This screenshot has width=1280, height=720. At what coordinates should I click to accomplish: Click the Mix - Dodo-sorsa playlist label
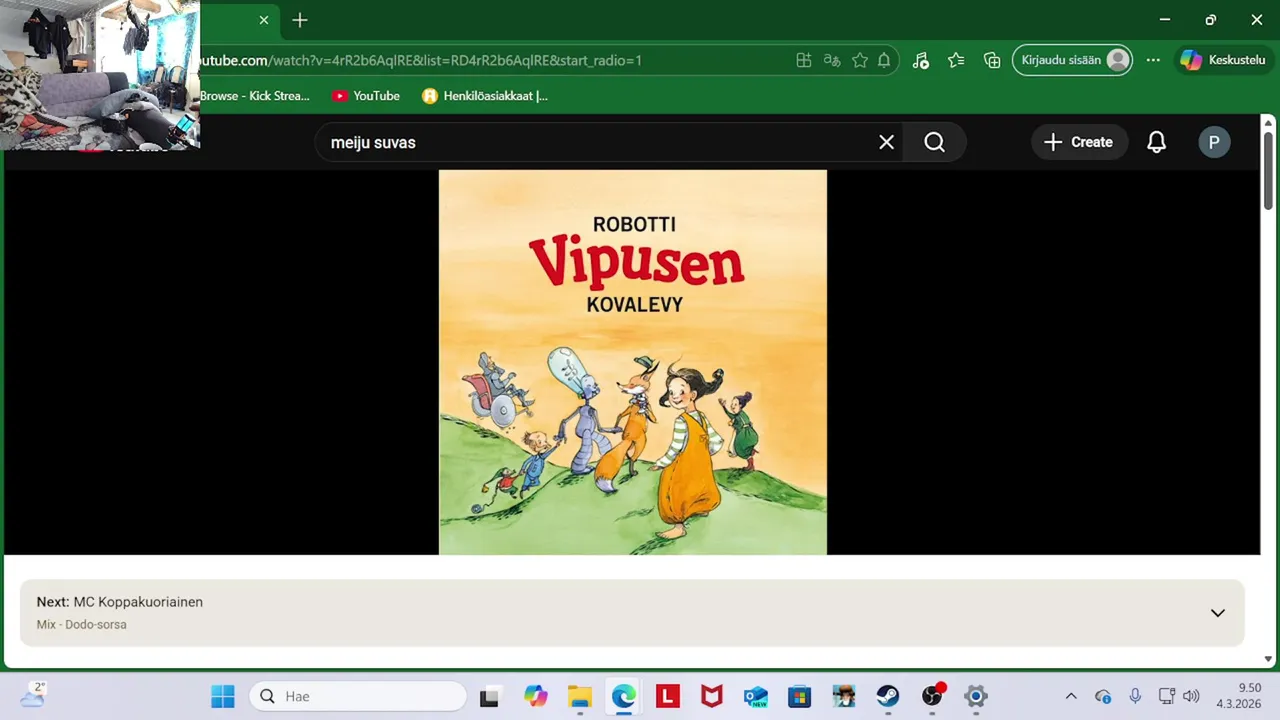[x=81, y=625]
